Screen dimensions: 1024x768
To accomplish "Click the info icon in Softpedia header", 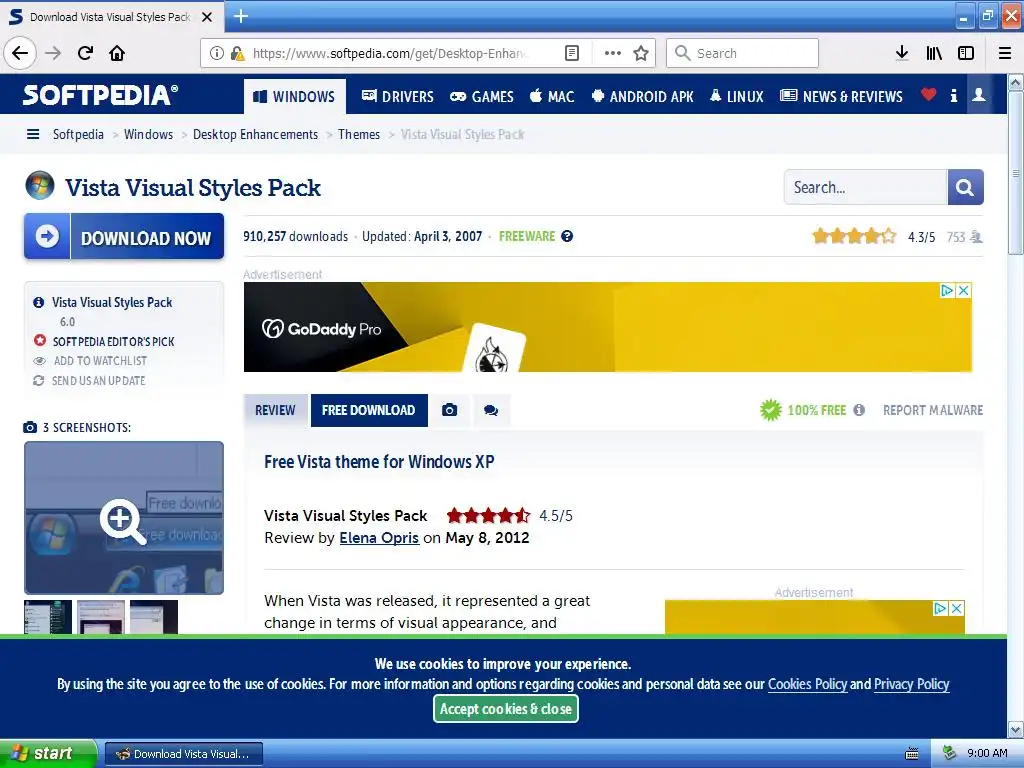I will 953,96.
